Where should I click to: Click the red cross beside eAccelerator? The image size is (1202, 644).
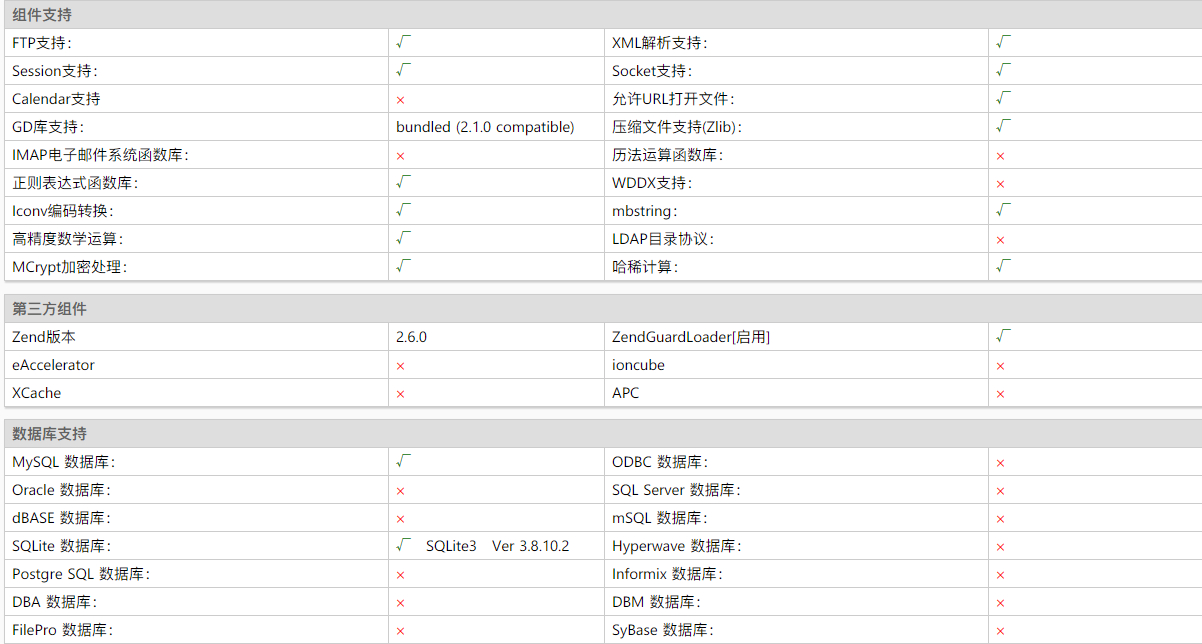pyautogui.click(x=400, y=366)
